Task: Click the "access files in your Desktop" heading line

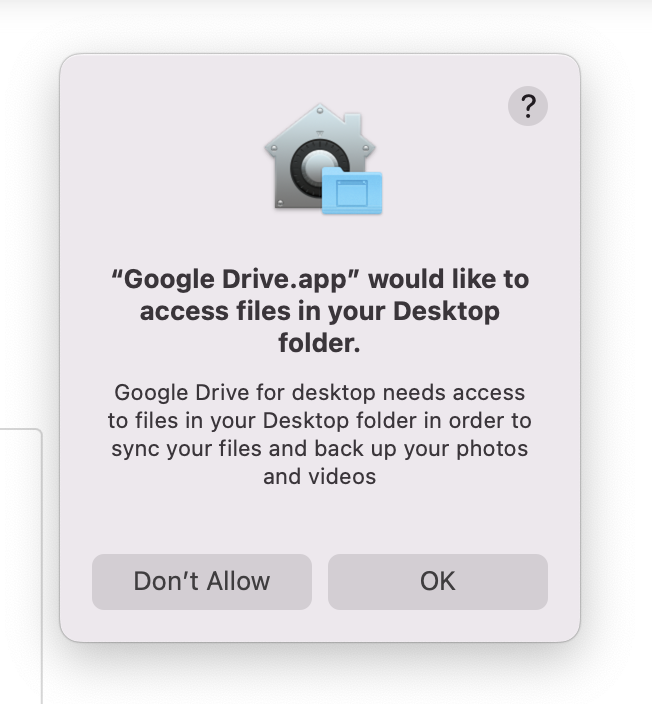Action: pos(320,311)
